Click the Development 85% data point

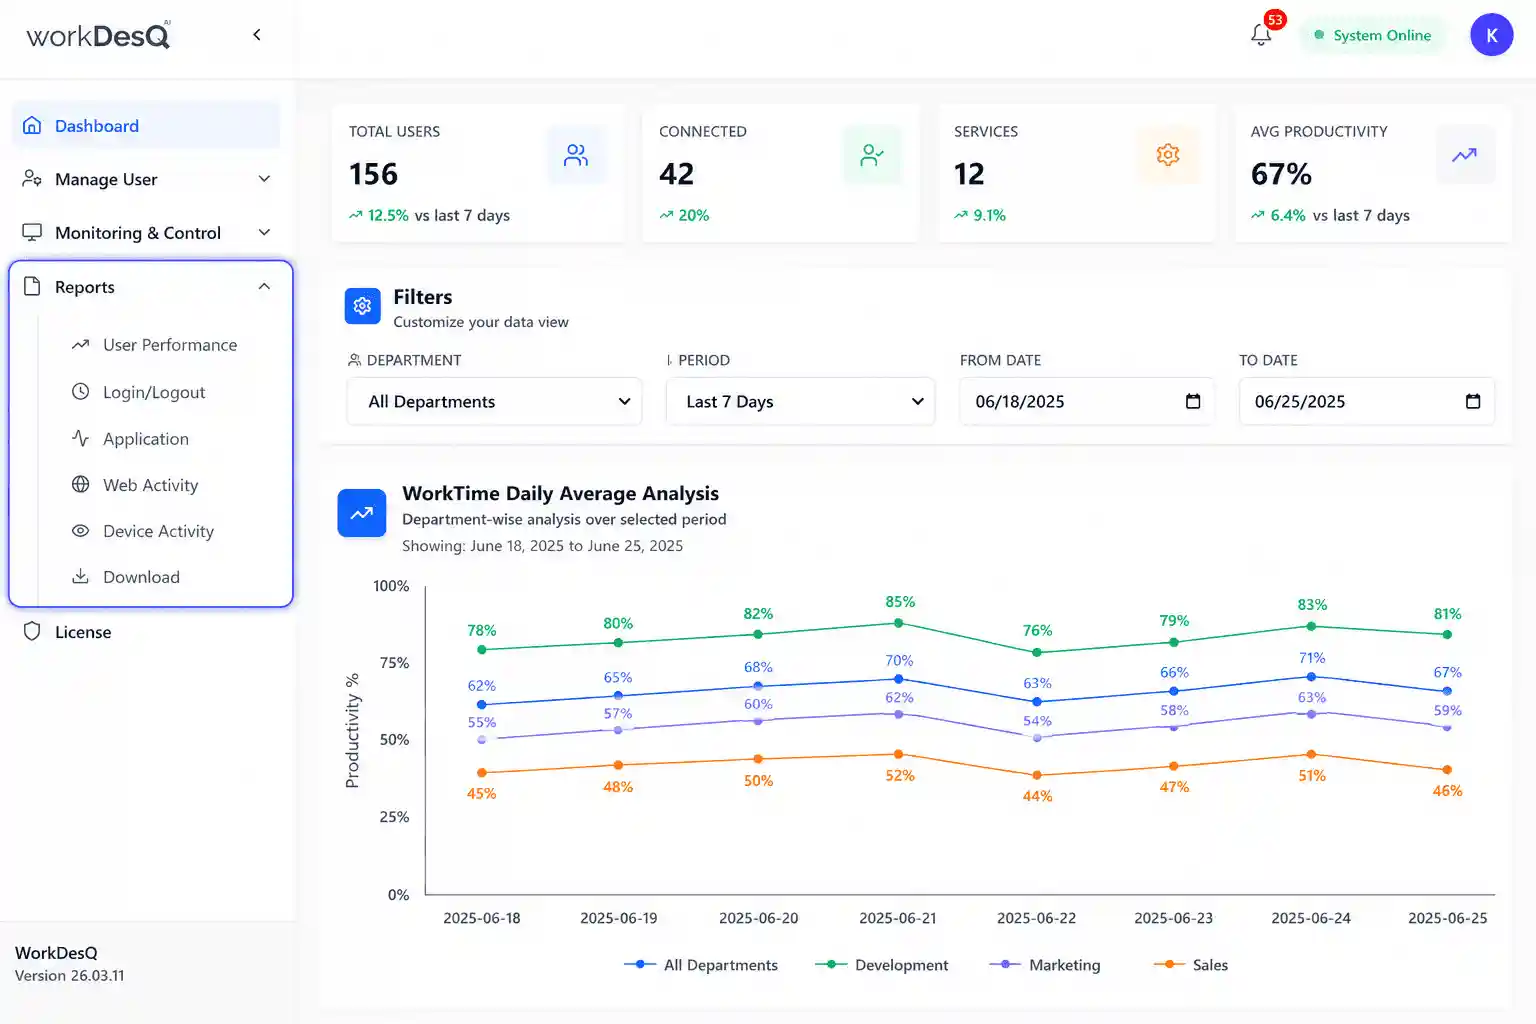[x=898, y=623]
